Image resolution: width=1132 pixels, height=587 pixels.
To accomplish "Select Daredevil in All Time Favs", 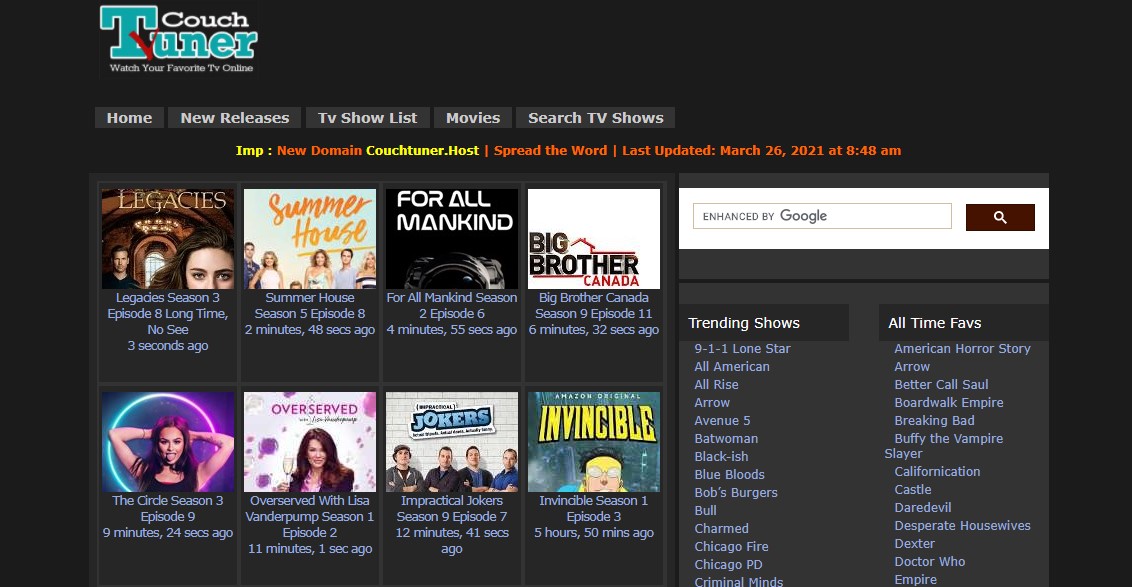I will click(x=923, y=508).
